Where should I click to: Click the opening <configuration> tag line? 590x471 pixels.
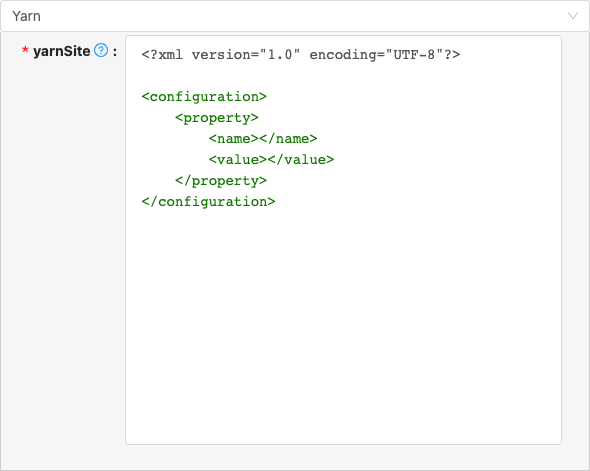204,97
